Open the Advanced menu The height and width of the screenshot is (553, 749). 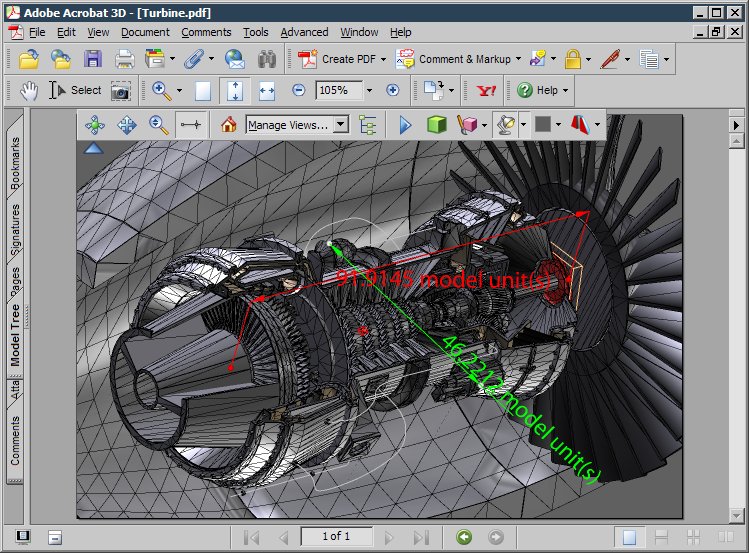coord(304,32)
